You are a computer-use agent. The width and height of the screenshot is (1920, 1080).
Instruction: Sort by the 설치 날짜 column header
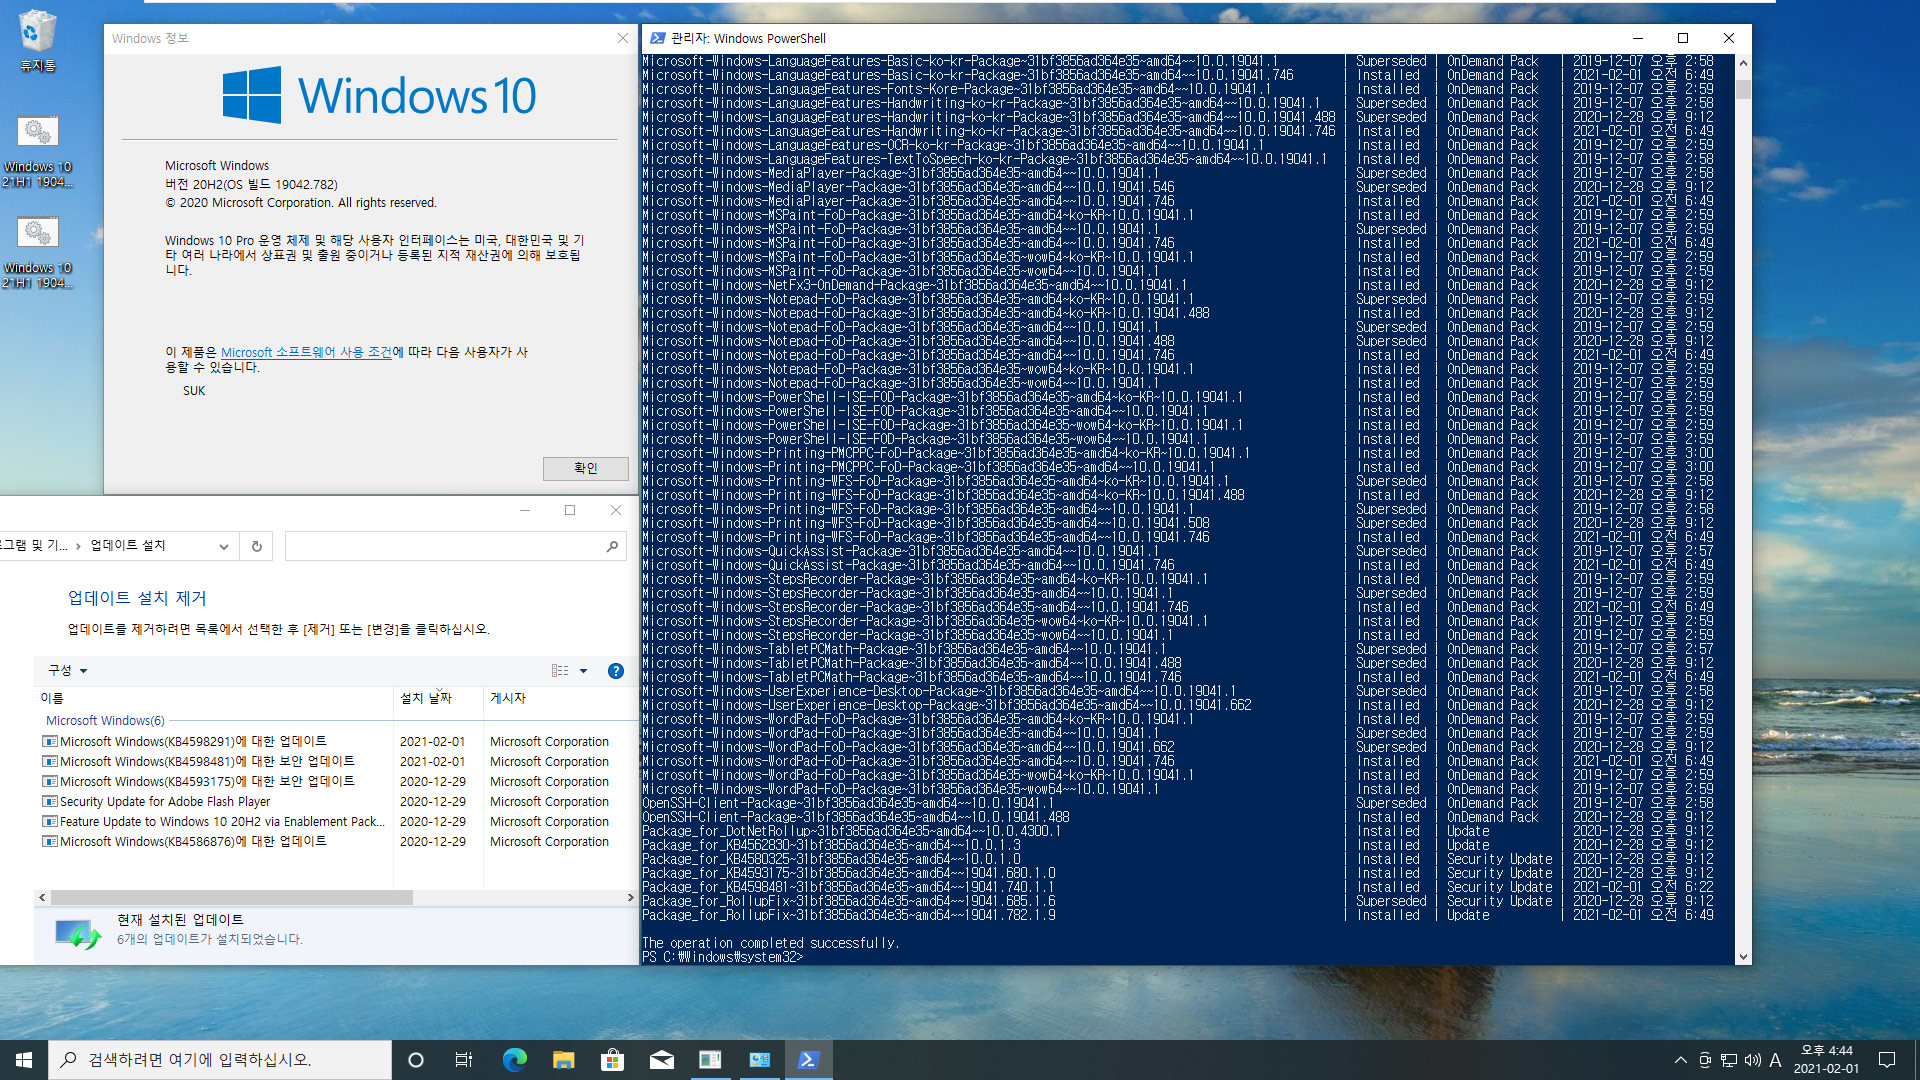438,698
